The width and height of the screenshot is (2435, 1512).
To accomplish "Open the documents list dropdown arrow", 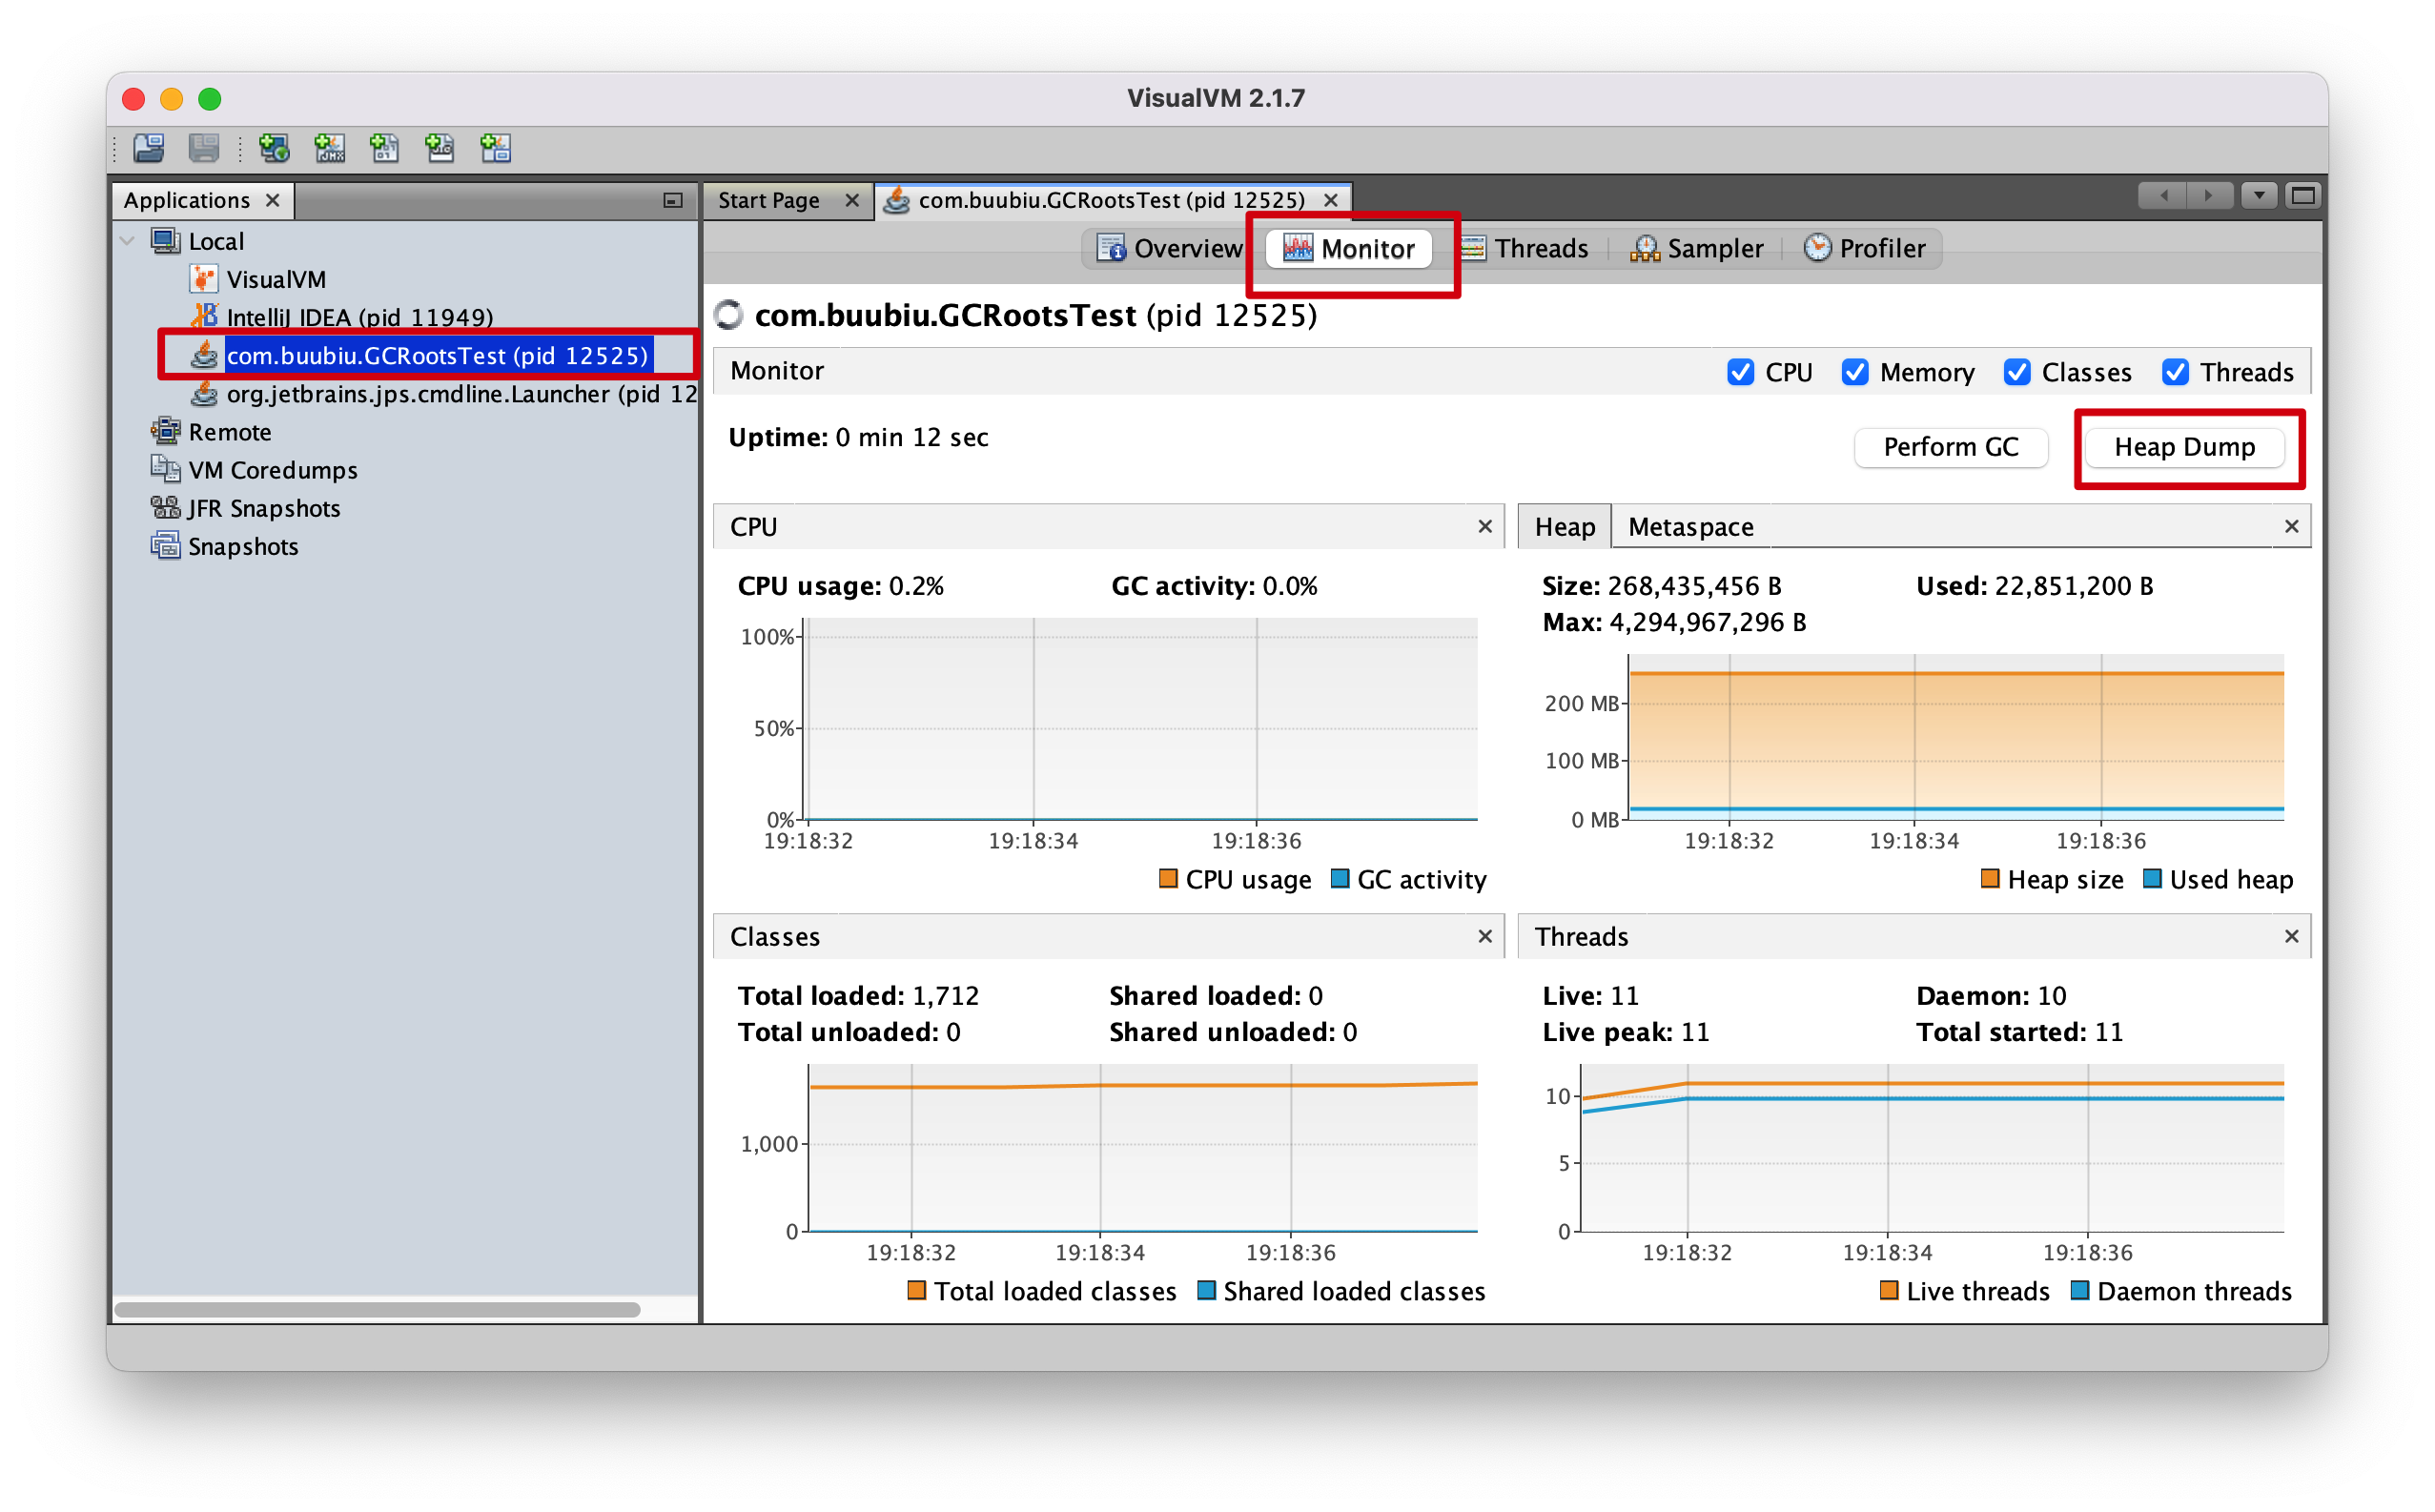I will 2258,196.
